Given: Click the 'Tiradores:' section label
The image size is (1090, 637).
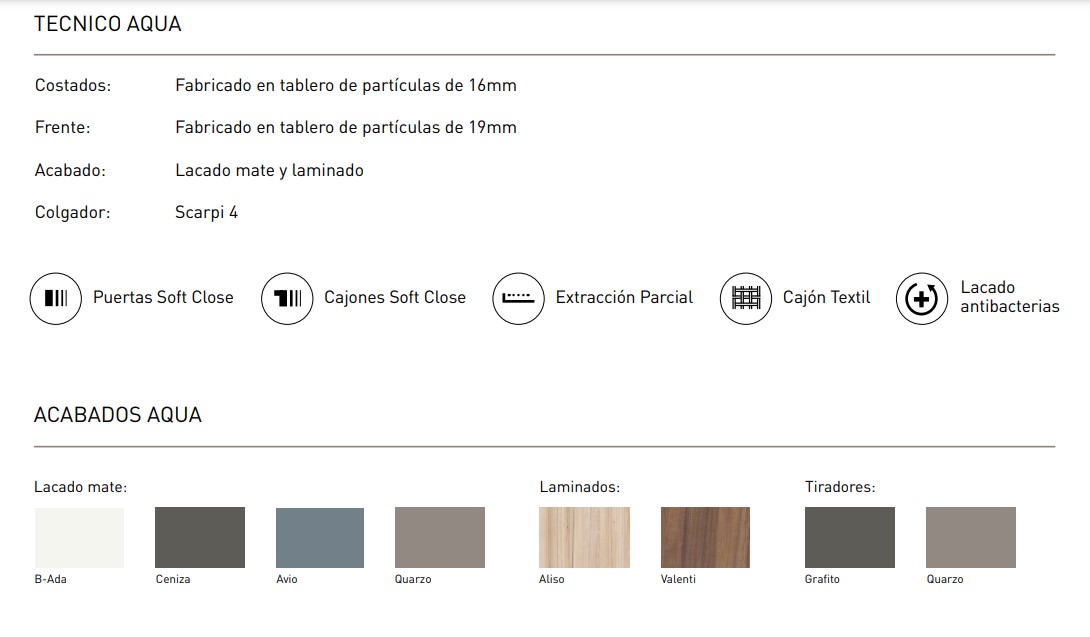Looking at the screenshot, I should 840,487.
